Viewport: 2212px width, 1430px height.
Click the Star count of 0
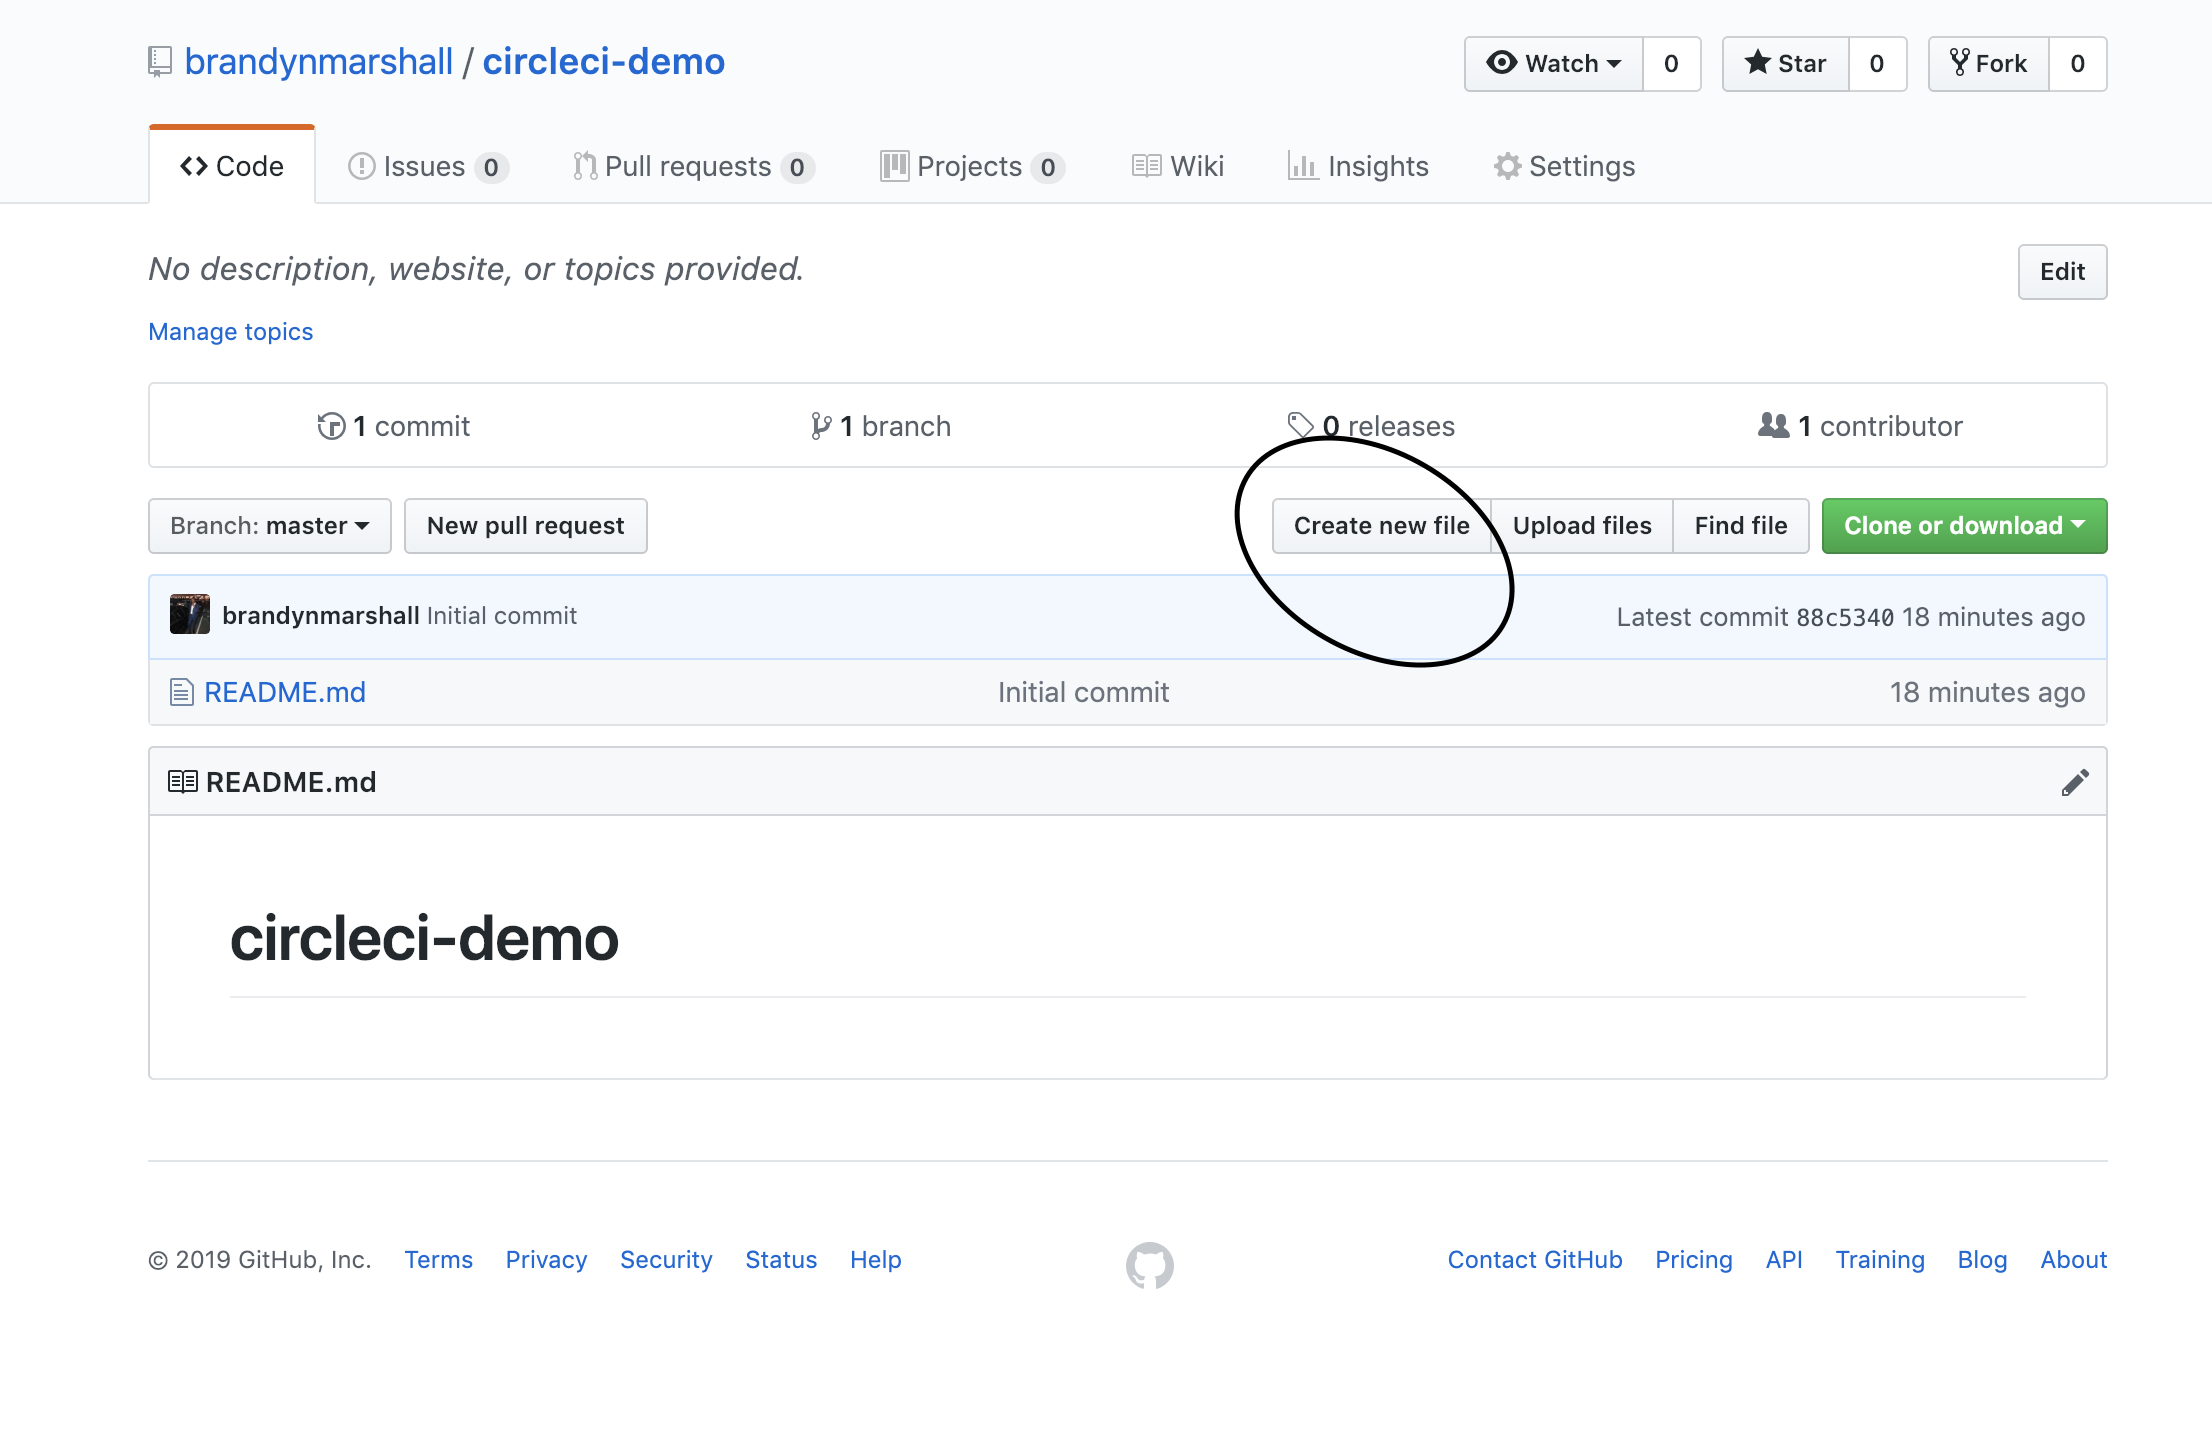coord(1877,64)
